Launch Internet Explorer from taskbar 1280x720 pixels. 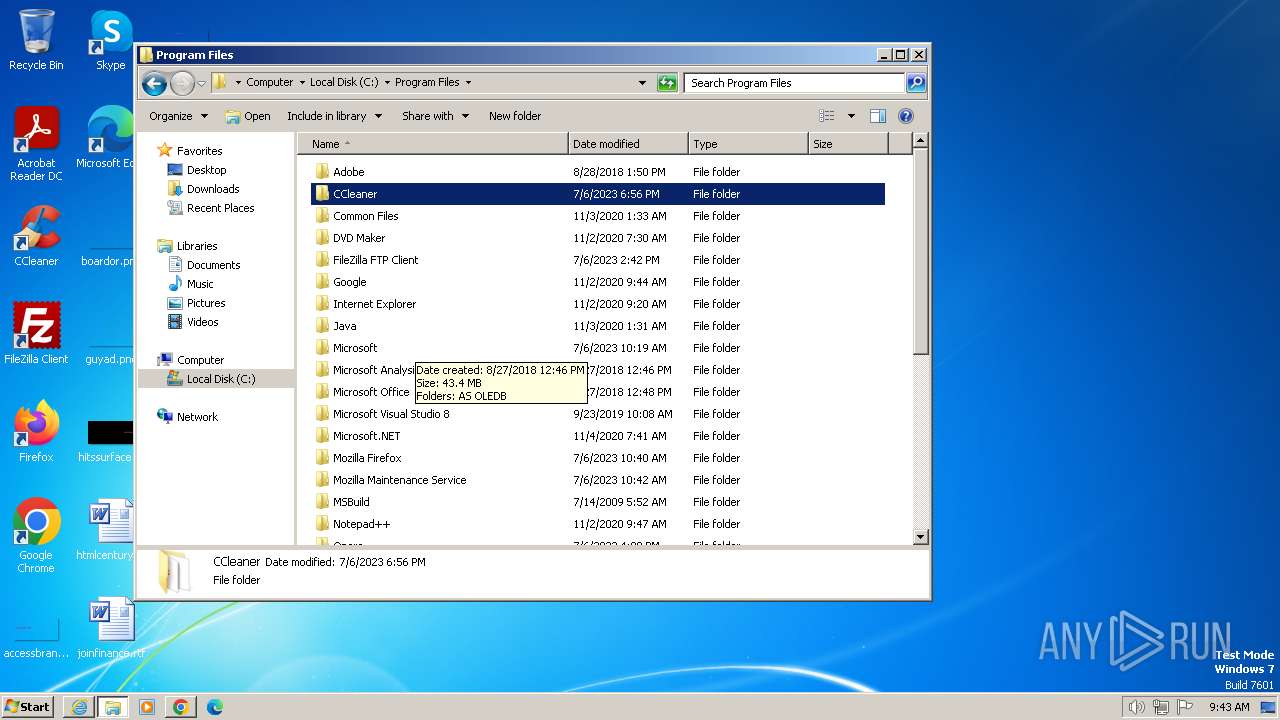pyautogui.click(x=79, y=707)
